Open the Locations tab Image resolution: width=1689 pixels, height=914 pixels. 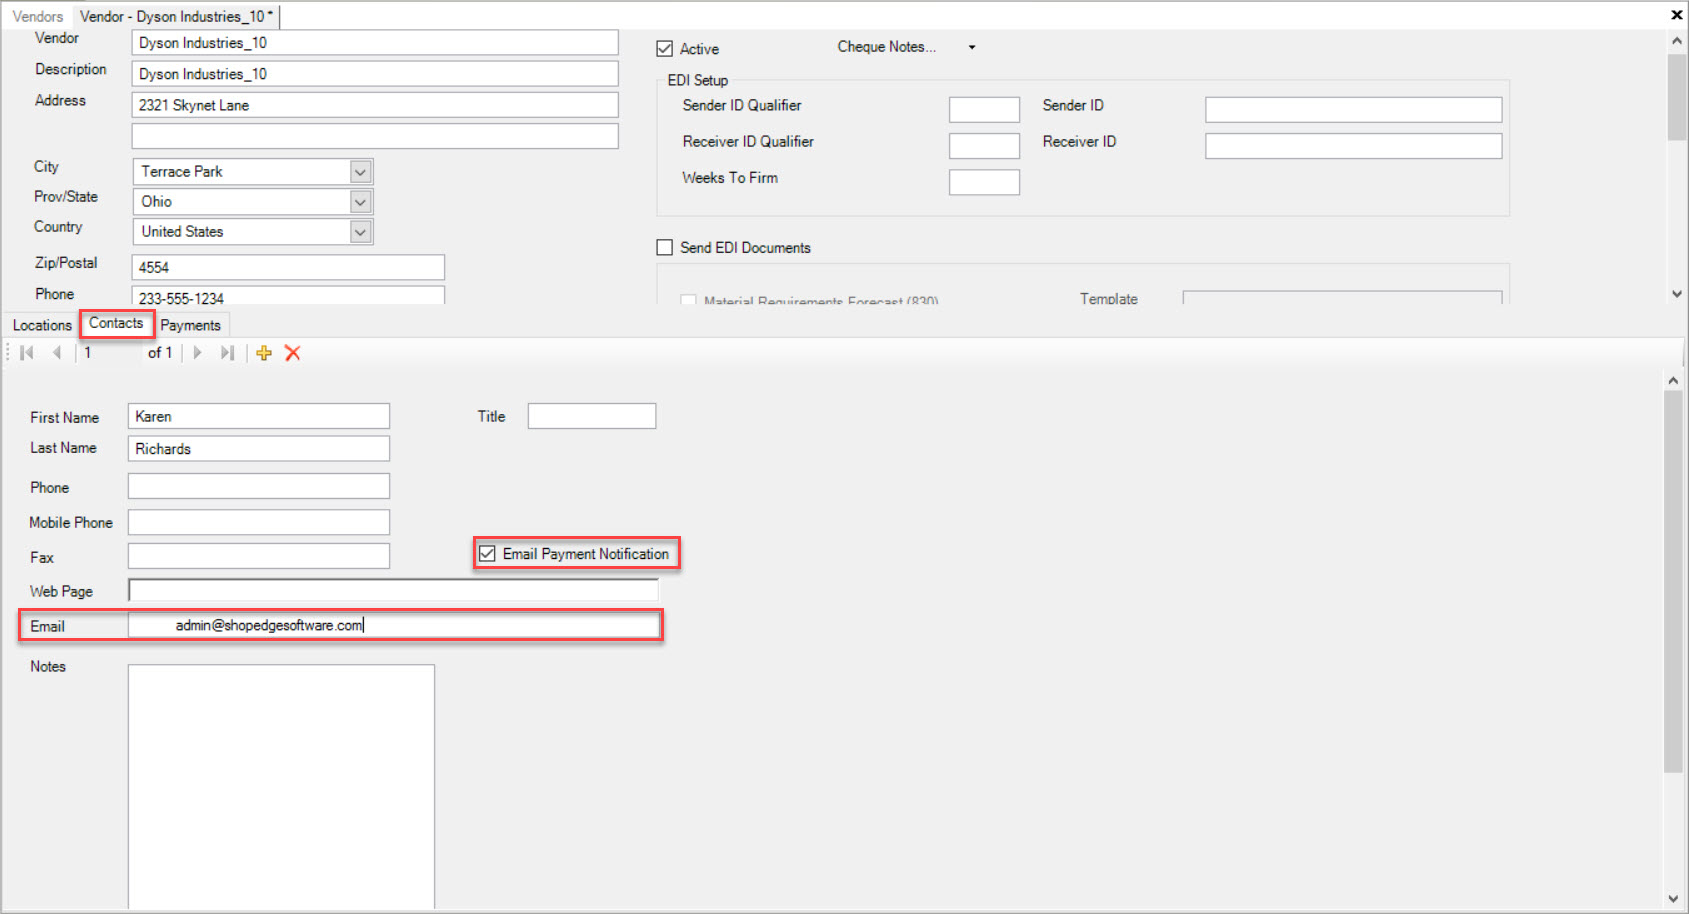pos(42,325)
